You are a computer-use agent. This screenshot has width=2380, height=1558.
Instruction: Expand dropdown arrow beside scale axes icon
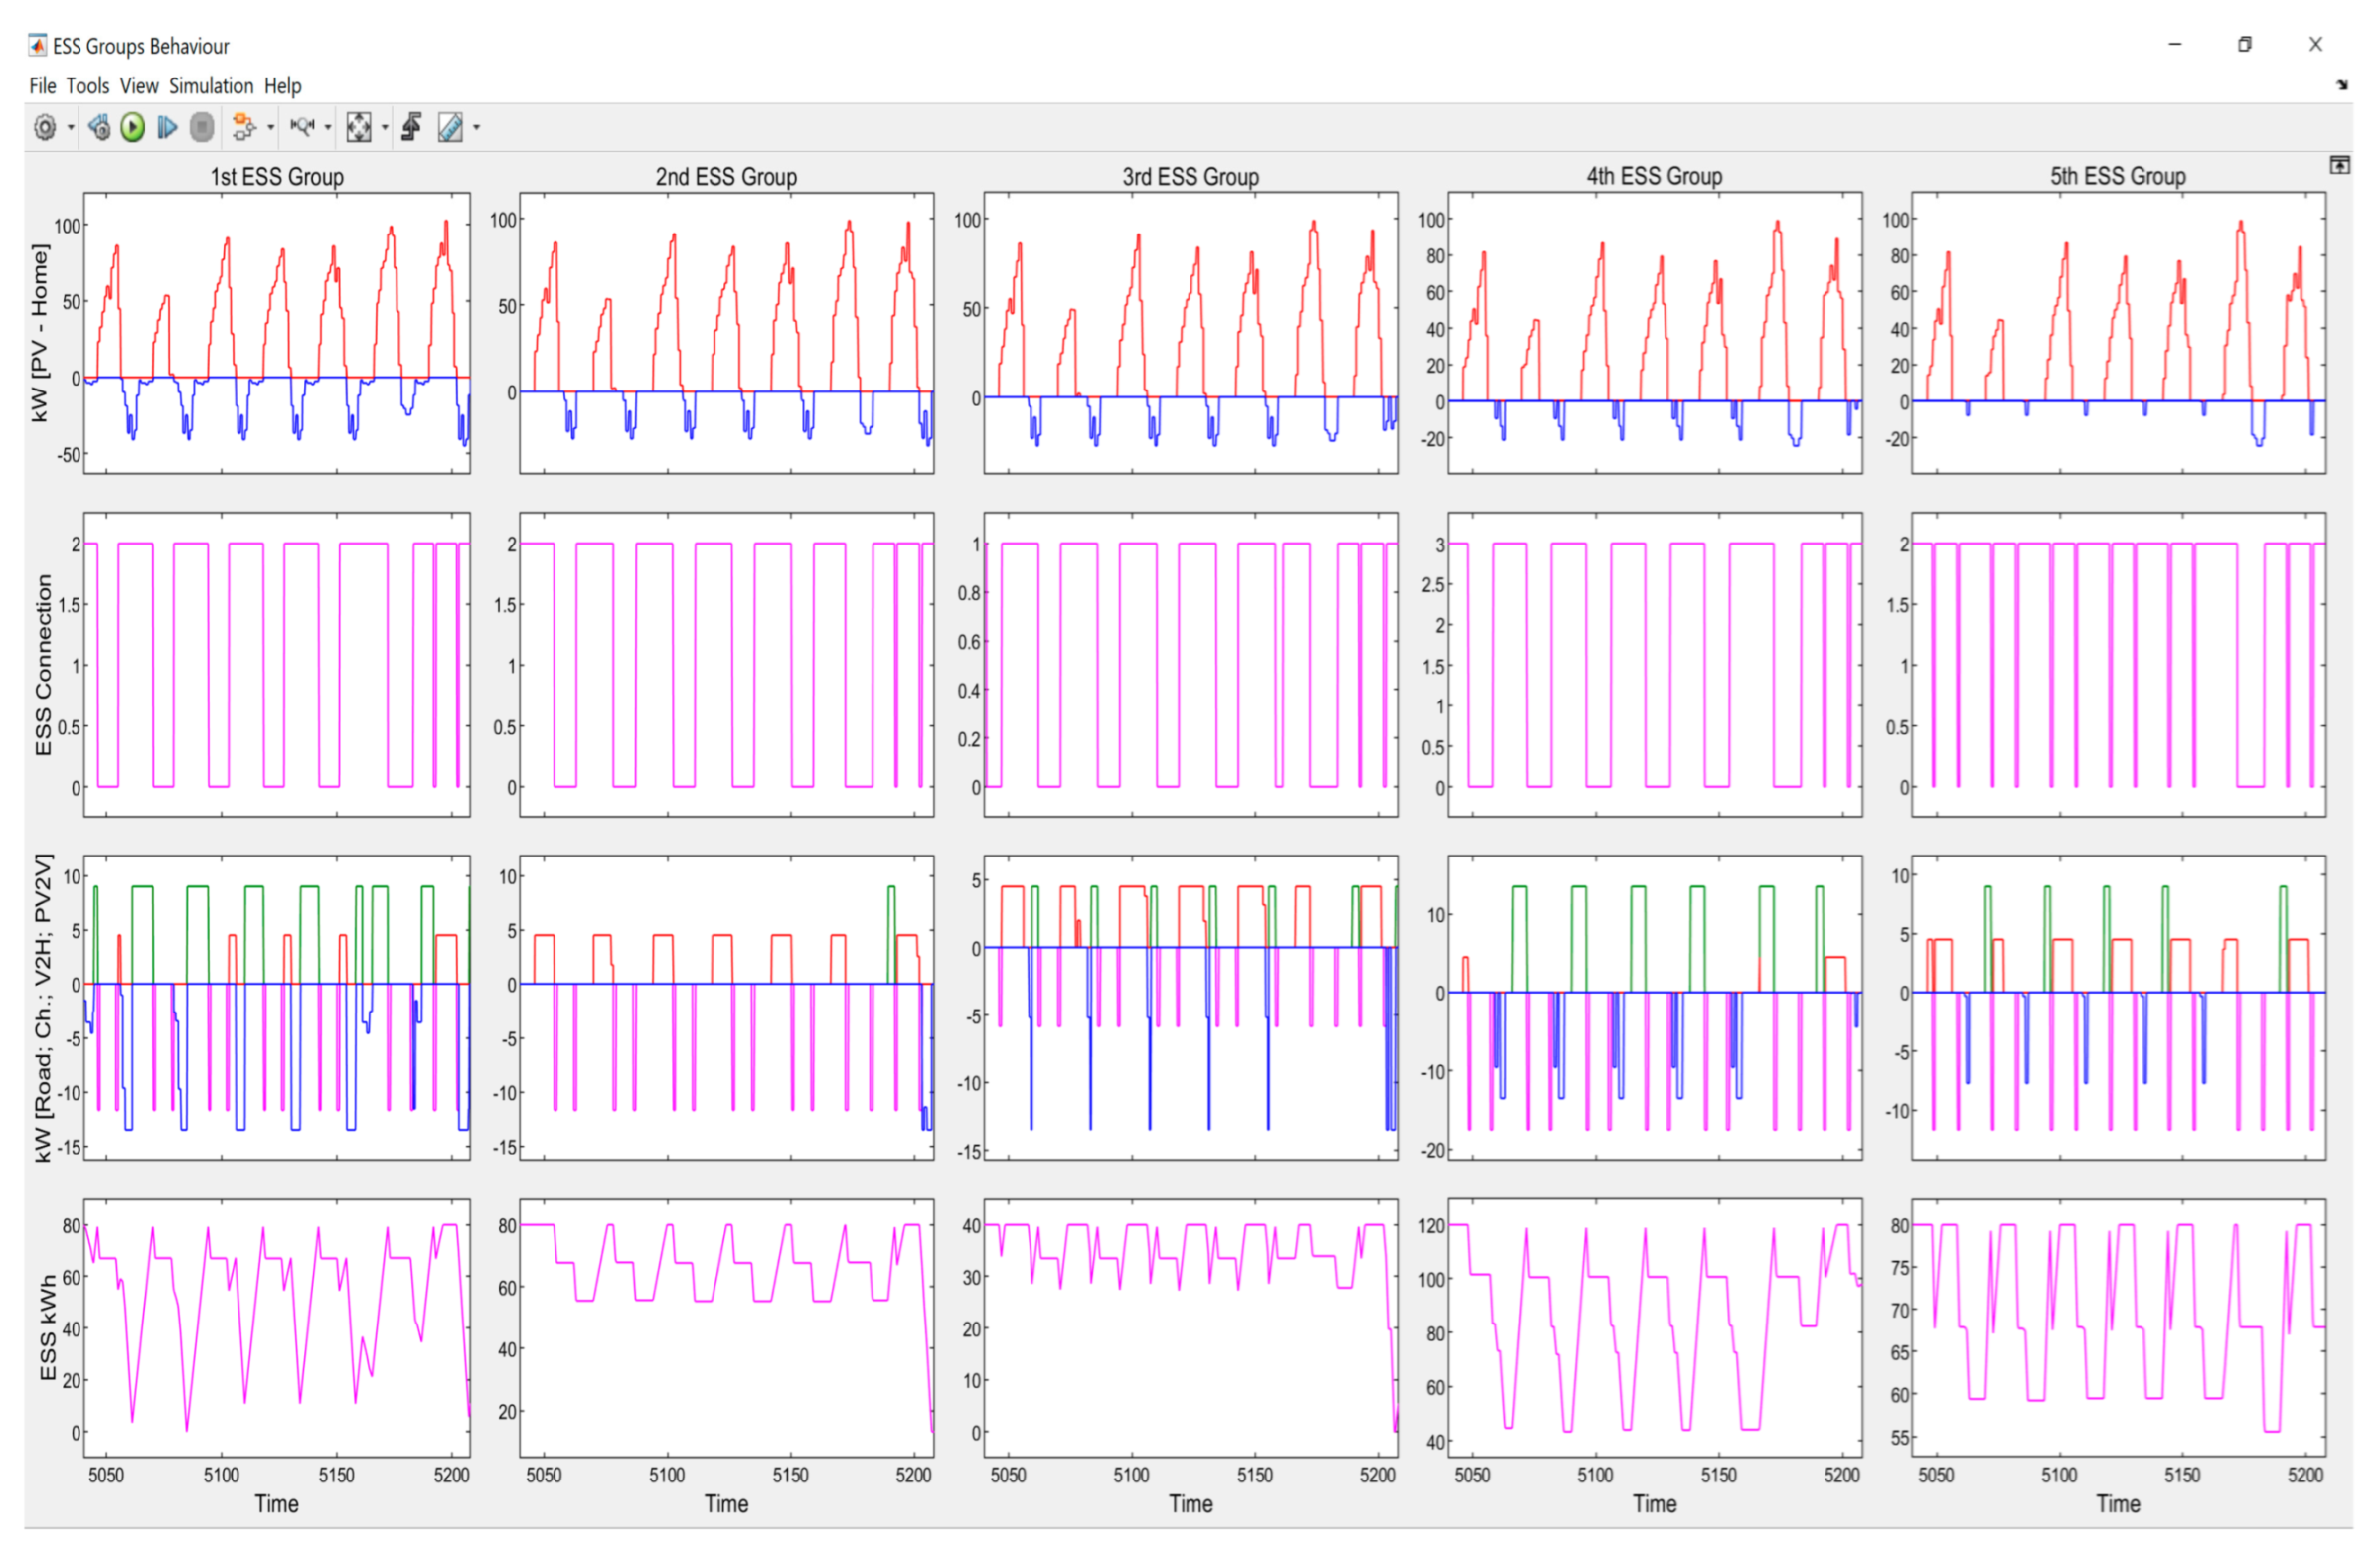(x=385, y=128)
